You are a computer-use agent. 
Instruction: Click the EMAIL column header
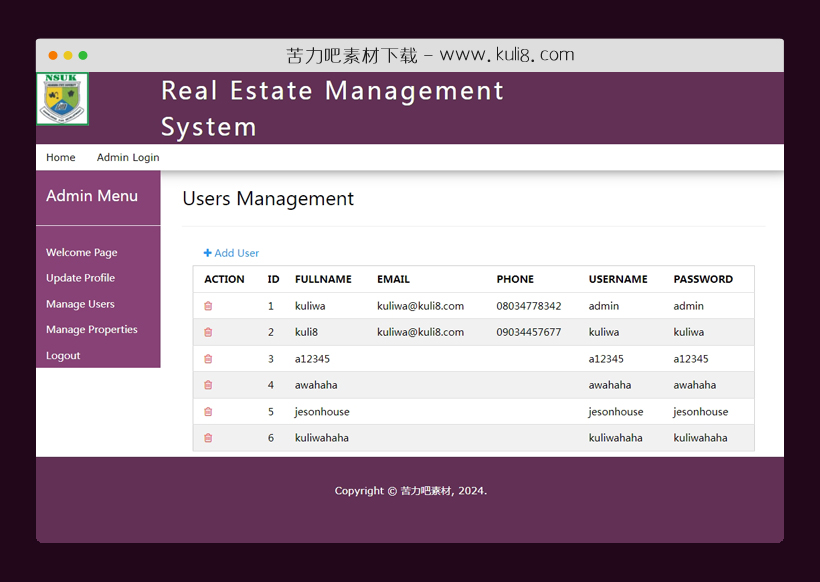click(393, 280)
